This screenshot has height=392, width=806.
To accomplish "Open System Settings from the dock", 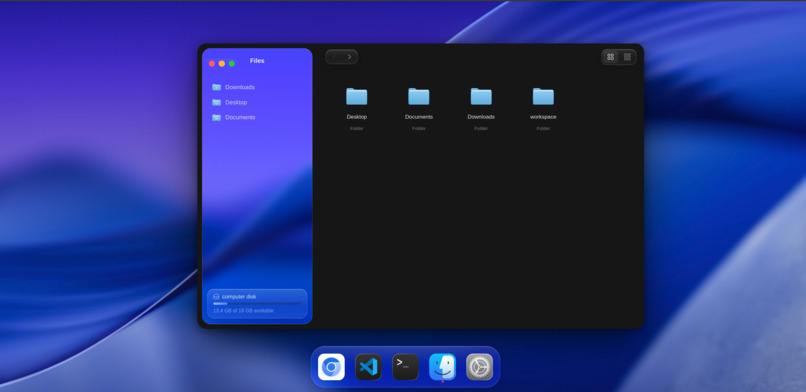I will (480, 367).
